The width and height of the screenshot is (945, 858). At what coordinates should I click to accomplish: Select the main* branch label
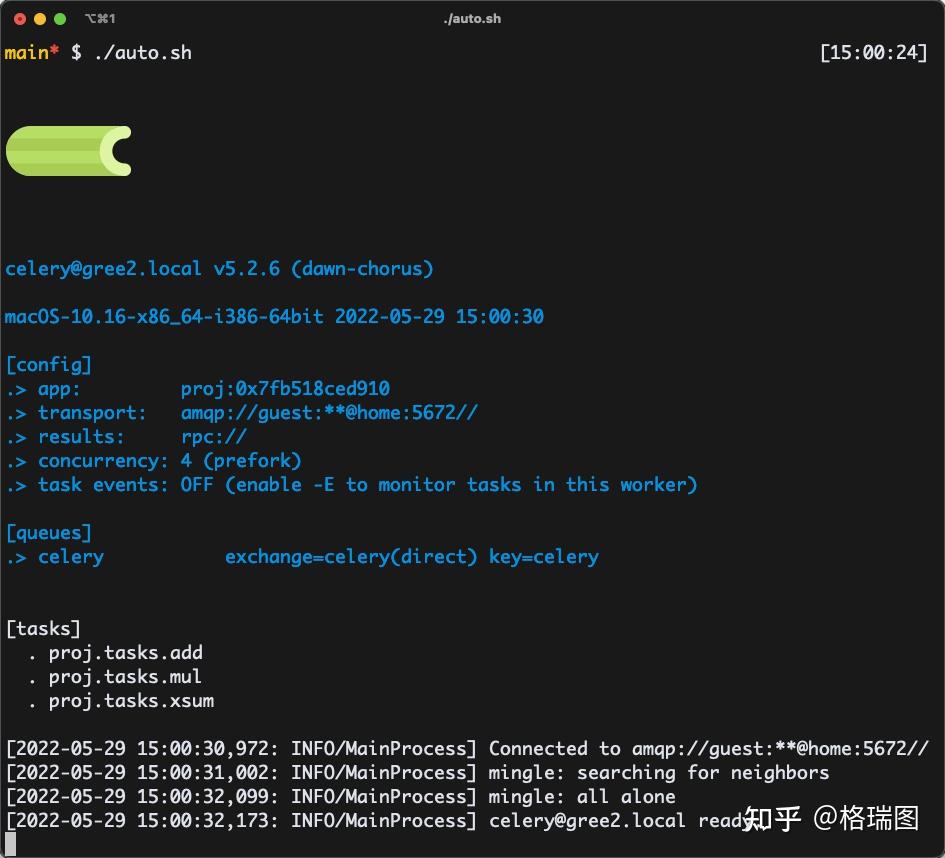click(x=27, y=52)
